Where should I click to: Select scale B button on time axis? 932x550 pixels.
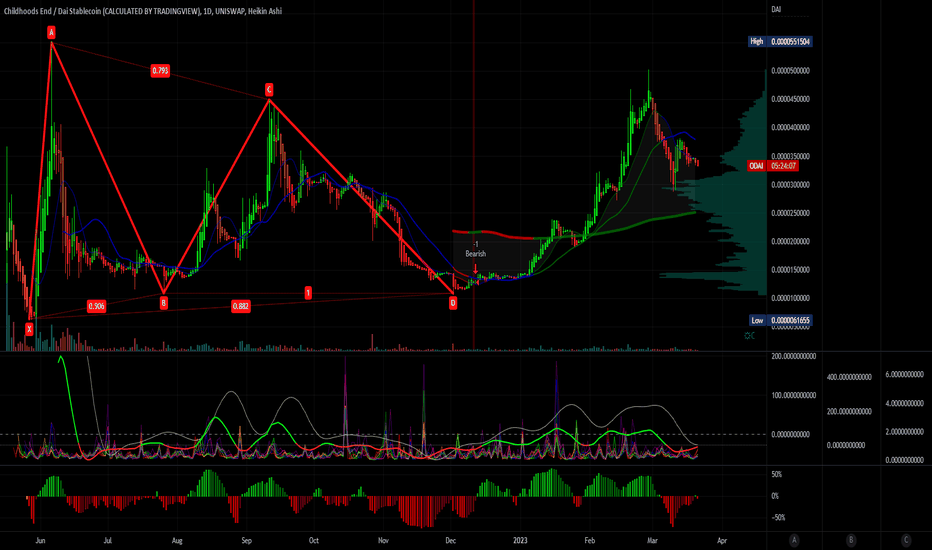(x=851, y=540)
